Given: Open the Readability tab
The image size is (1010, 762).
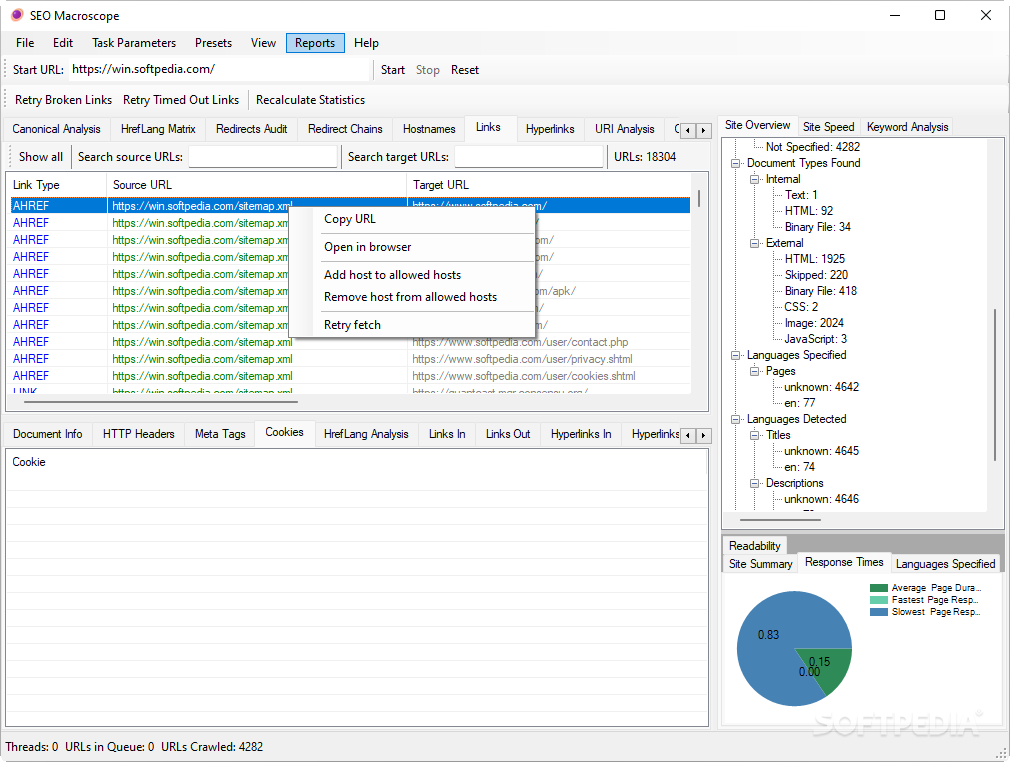Looking at the screenshot, I should pyautogui.click(x=754, y=546).
